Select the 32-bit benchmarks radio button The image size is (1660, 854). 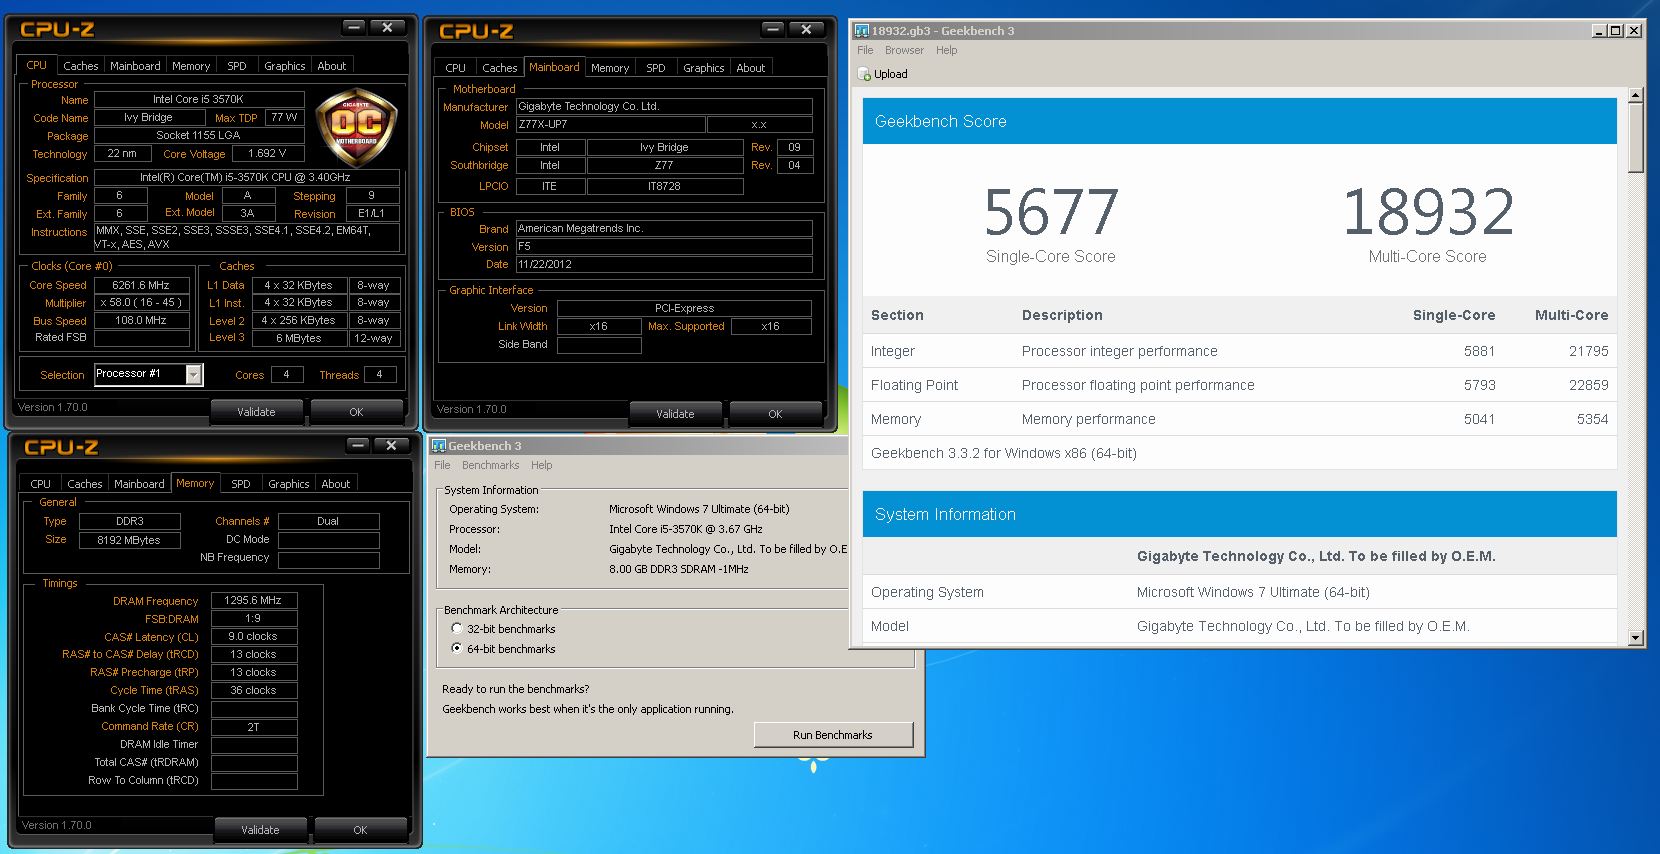tap(457, 629)
